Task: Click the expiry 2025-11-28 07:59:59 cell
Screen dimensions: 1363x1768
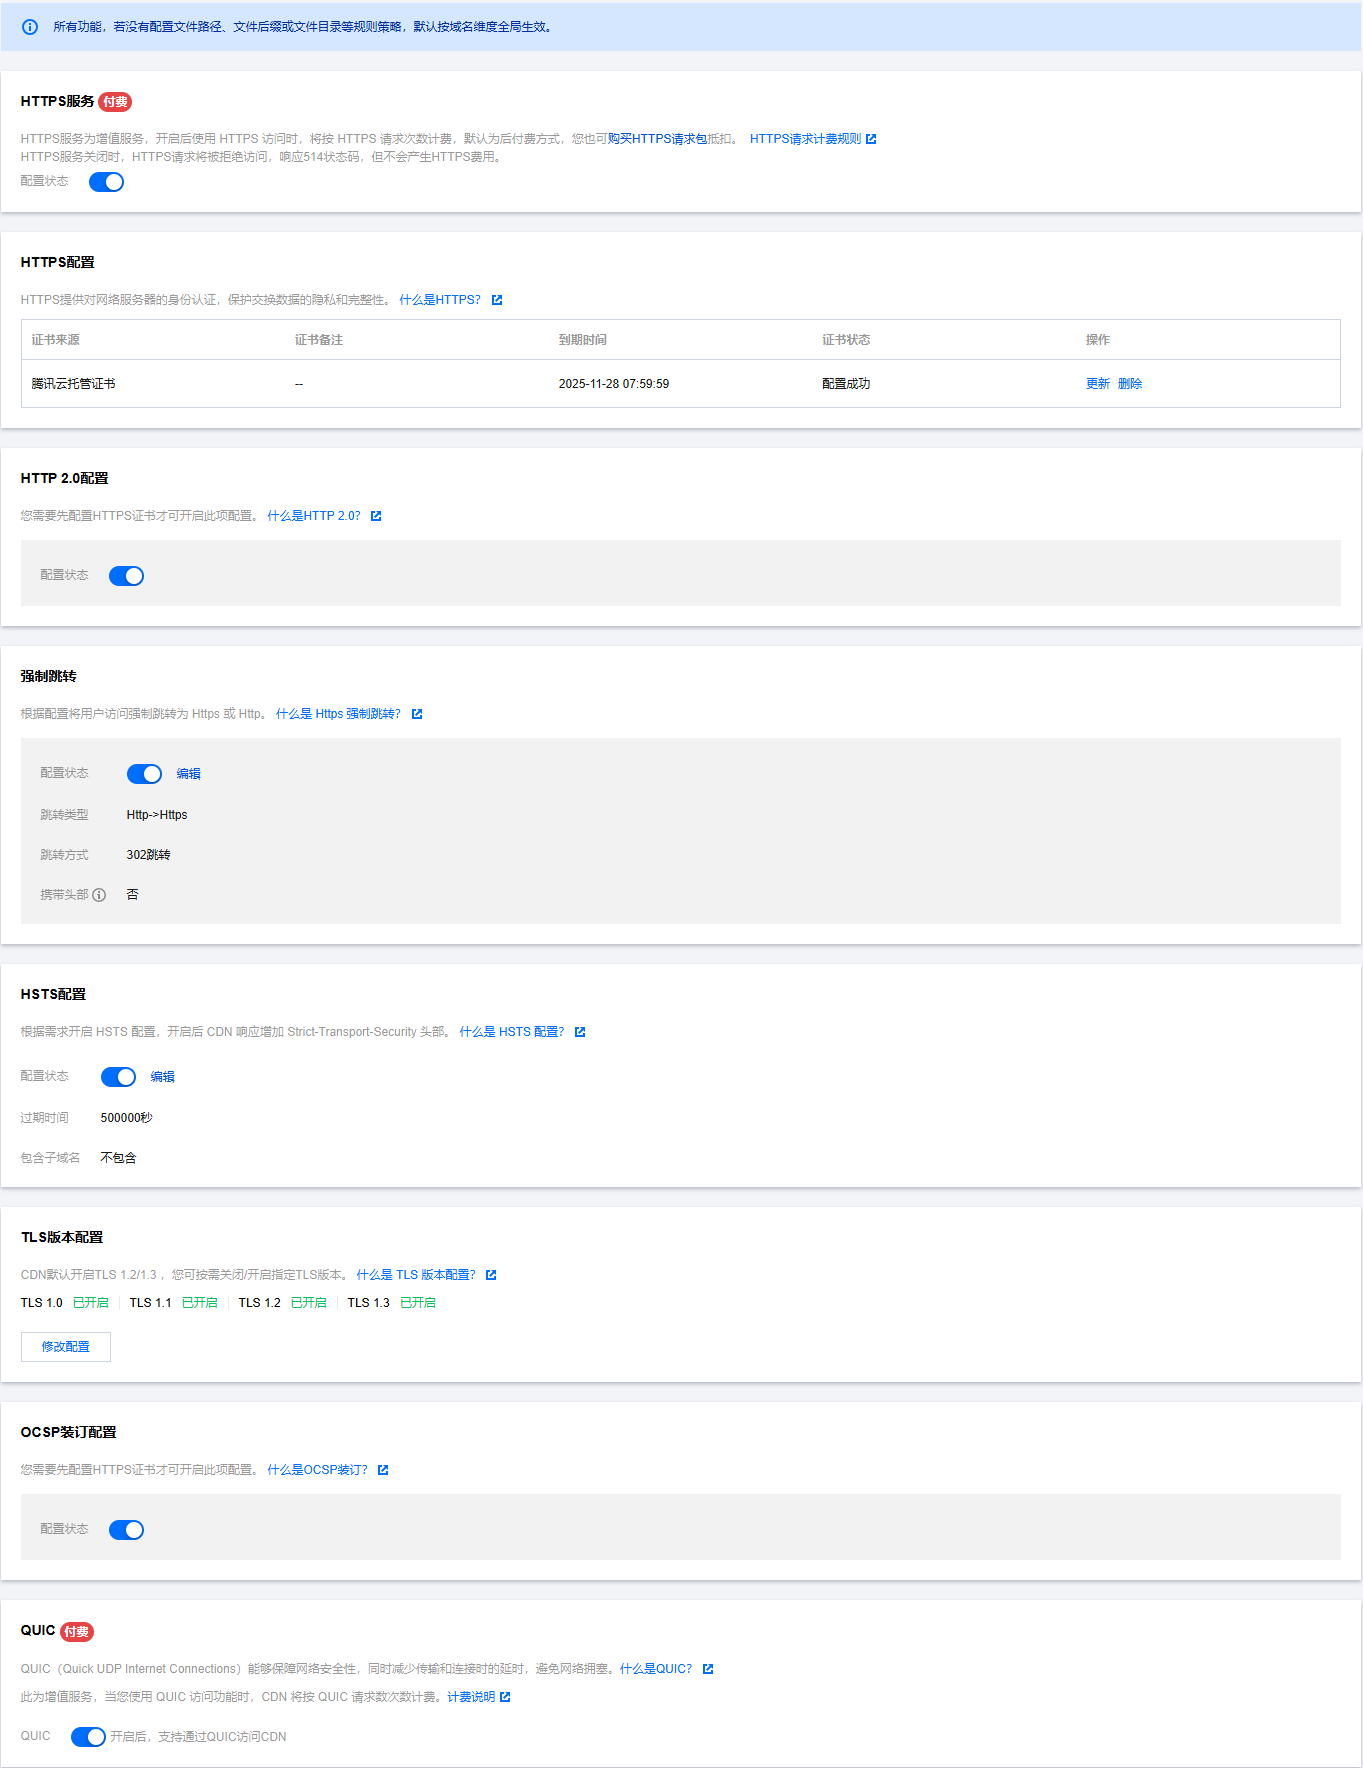Action: point(614,384)
